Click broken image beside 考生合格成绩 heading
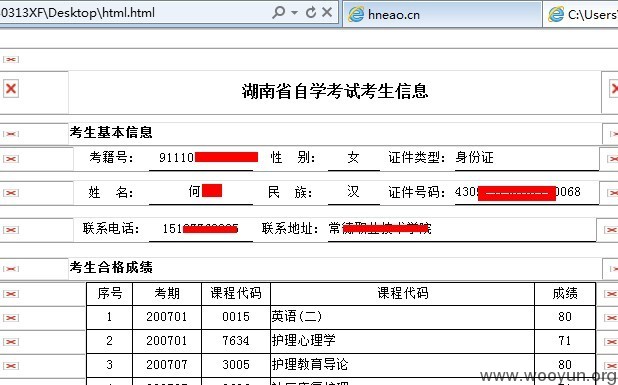Screen dimensions: 618x385 11,269
